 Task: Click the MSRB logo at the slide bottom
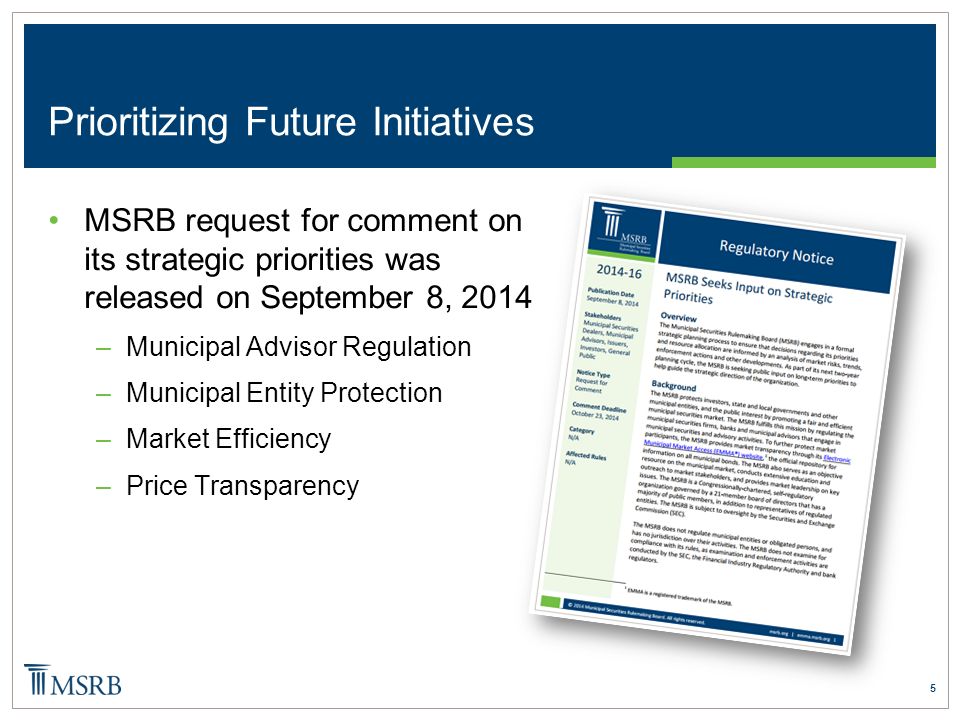click(73, 680)
